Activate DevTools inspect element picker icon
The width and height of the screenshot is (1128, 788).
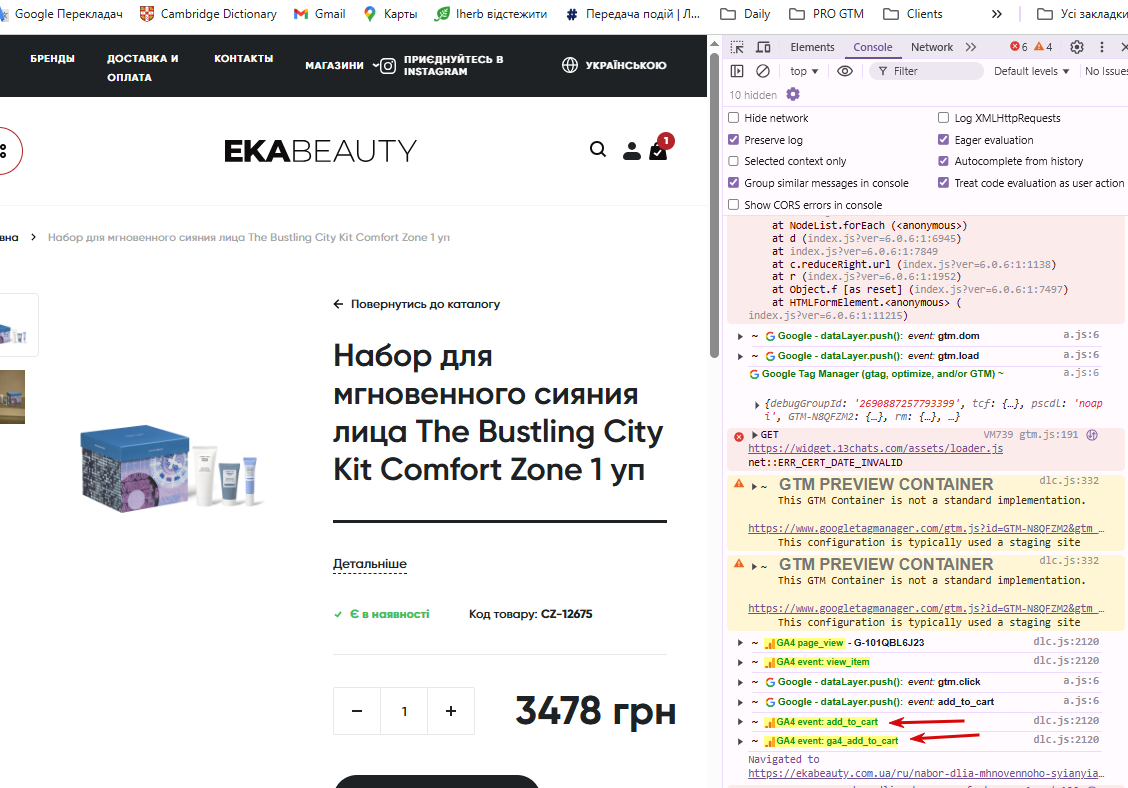737,47
